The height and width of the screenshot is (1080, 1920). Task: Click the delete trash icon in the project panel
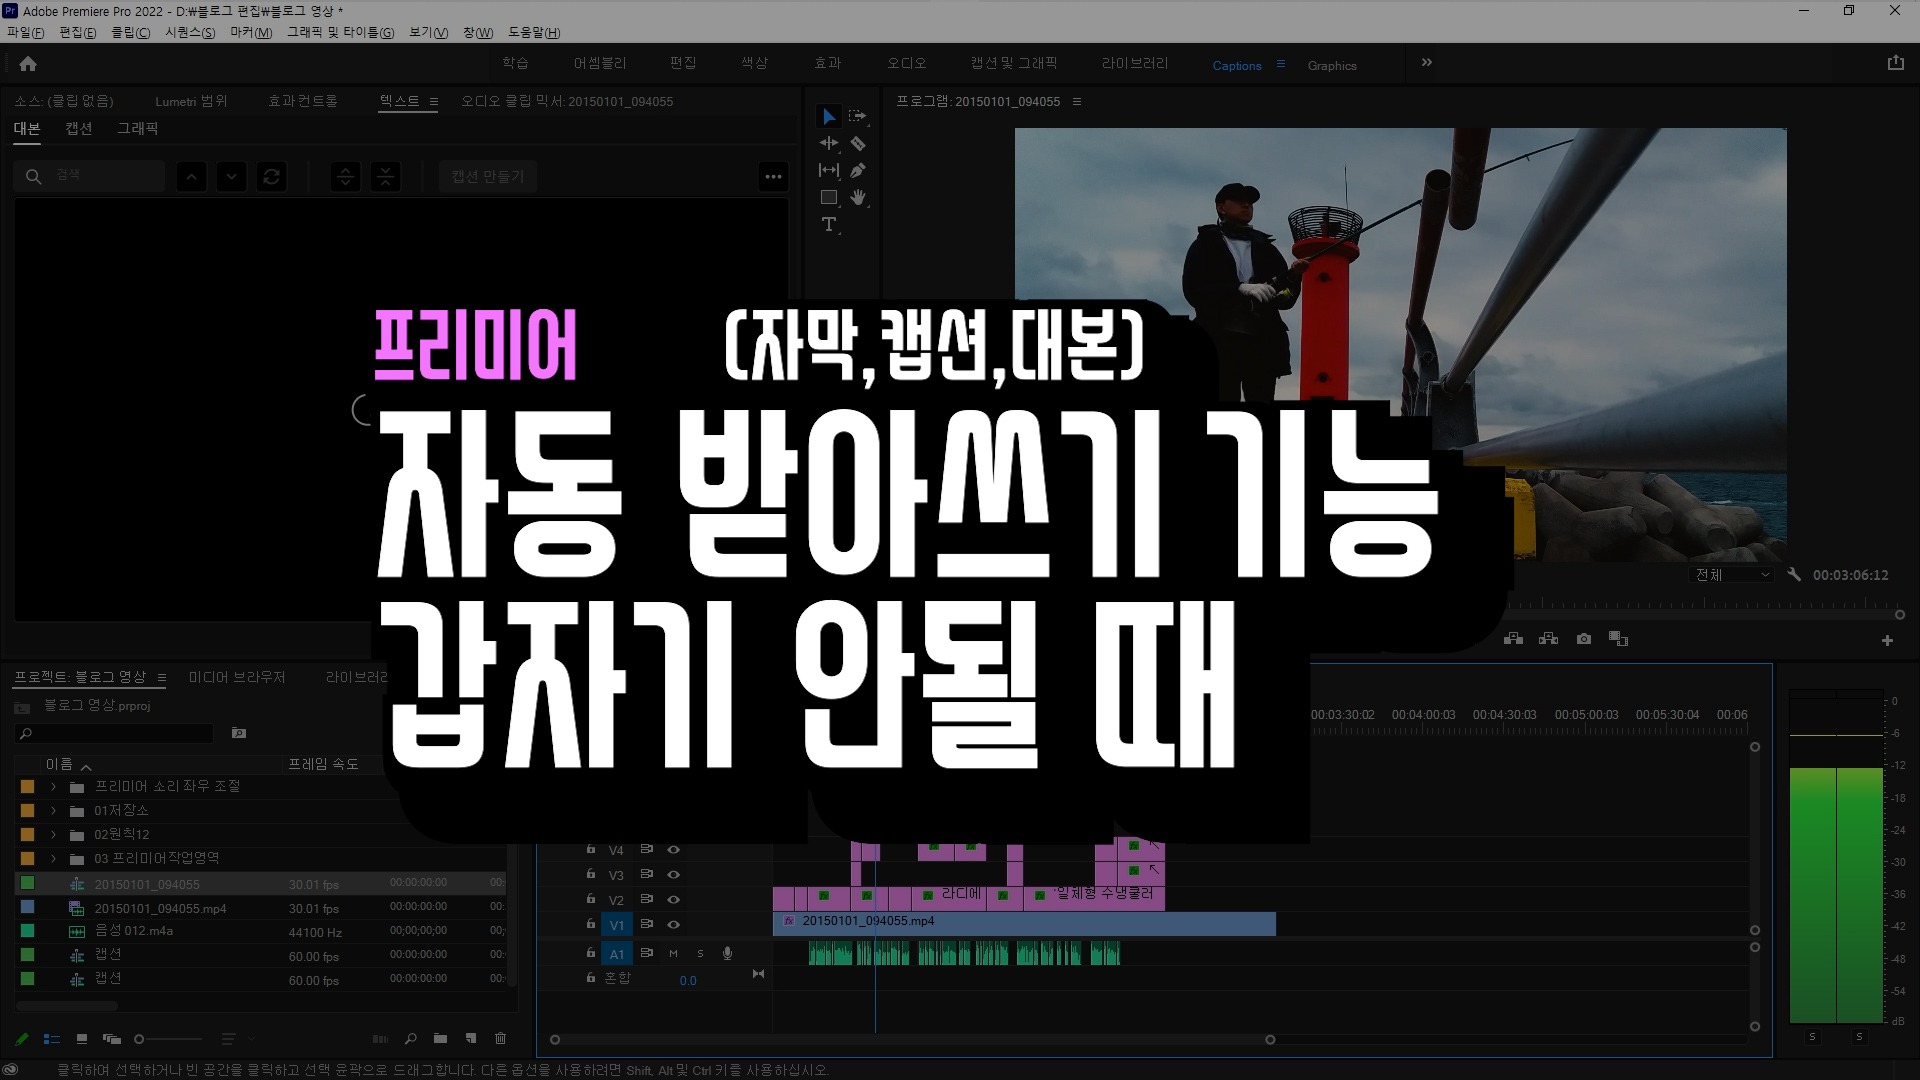tap(501, 1039)
